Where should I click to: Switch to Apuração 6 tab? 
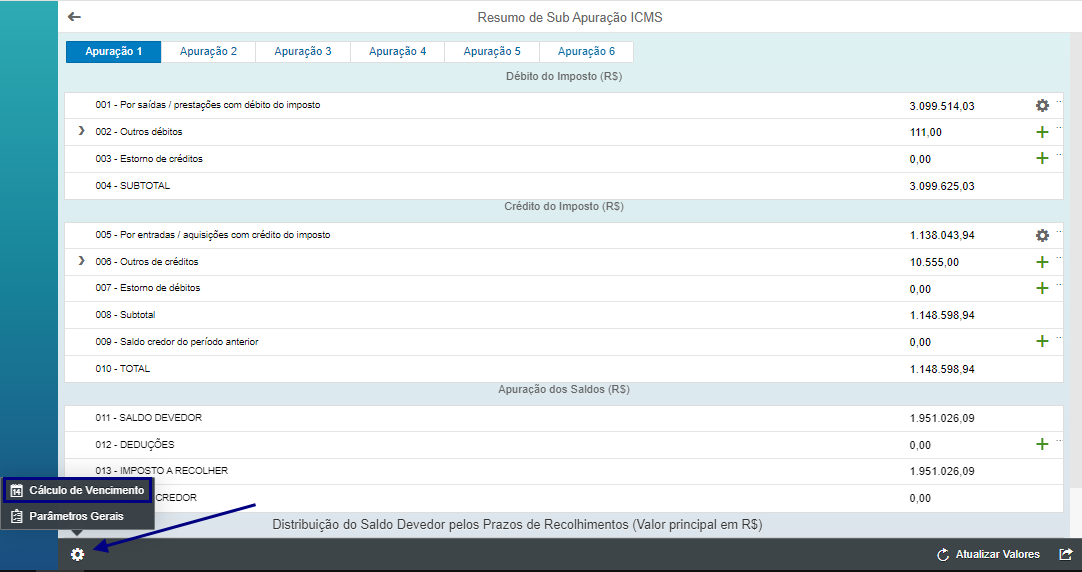pos(587,52)
